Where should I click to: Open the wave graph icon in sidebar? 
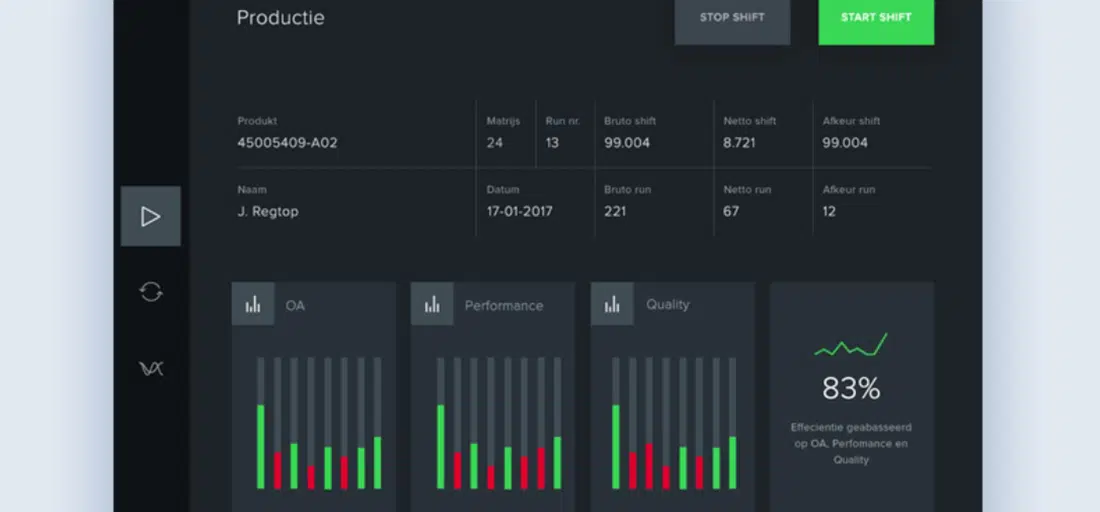tap(150, 369)
